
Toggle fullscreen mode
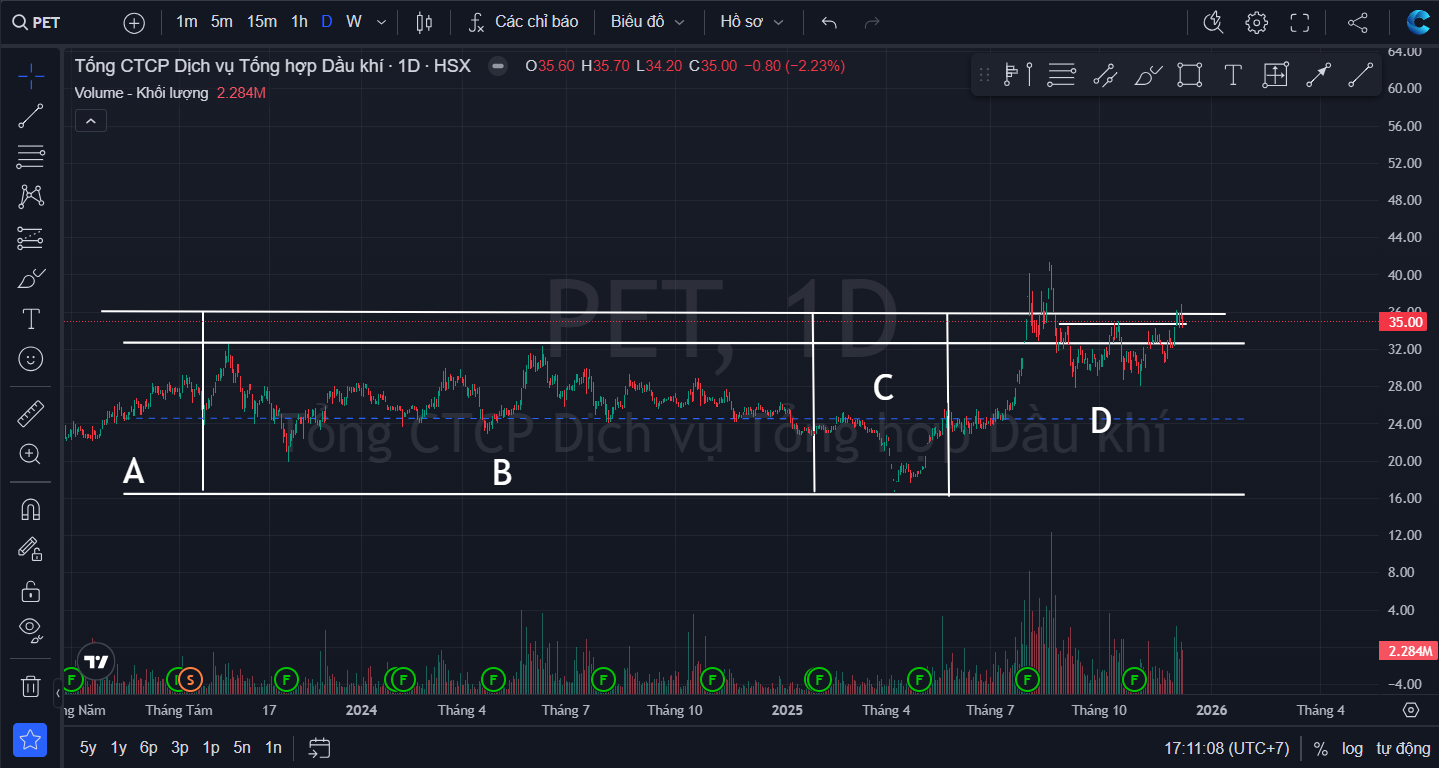(x=1299, y=22)
